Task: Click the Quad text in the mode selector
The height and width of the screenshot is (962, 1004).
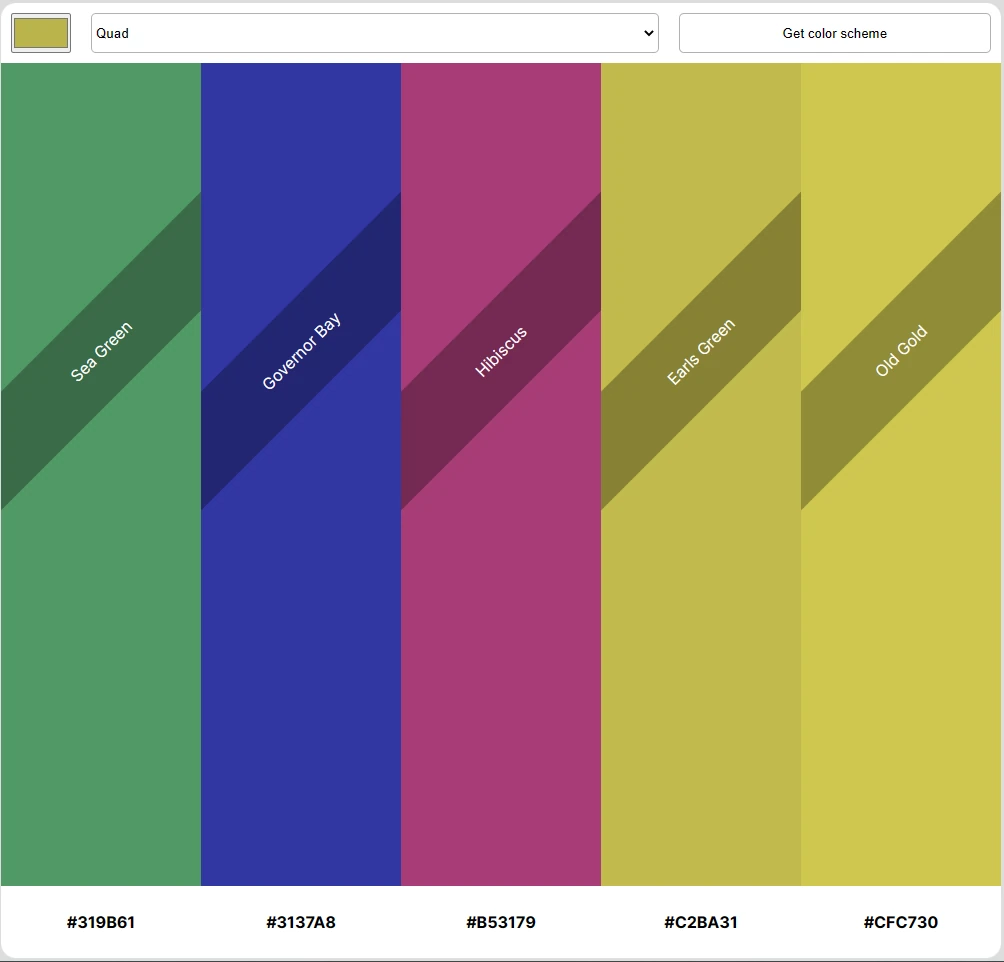Action: tap(113, 33)
